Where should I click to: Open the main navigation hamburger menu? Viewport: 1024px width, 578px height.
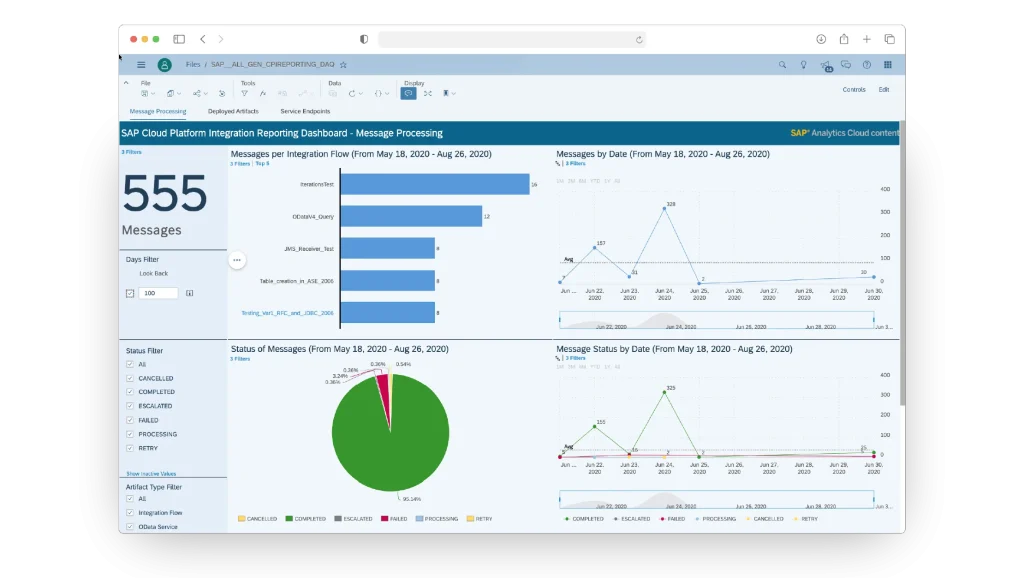[141, 65]
